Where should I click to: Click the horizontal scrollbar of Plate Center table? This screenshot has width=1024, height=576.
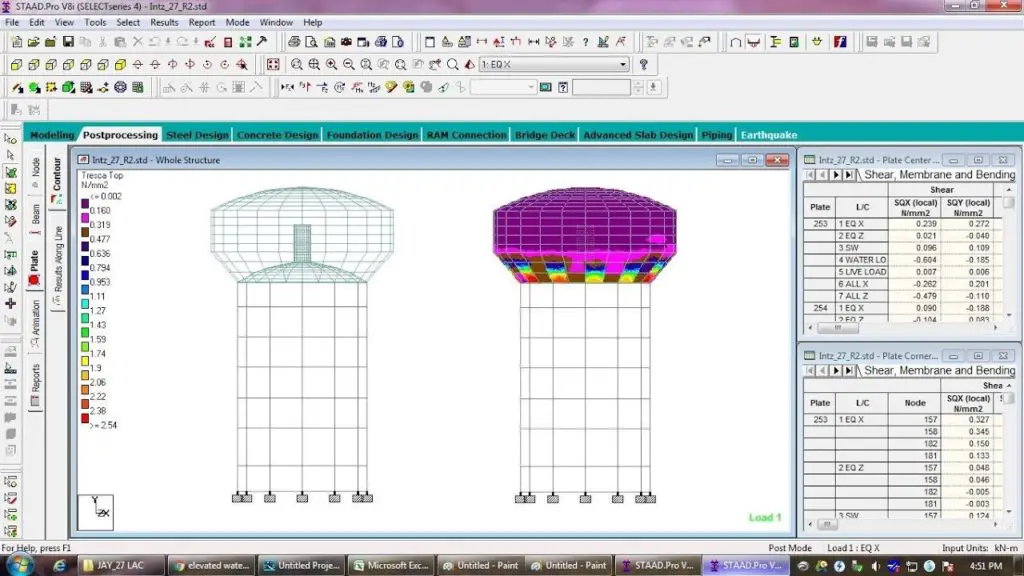[x=903, y=328]
